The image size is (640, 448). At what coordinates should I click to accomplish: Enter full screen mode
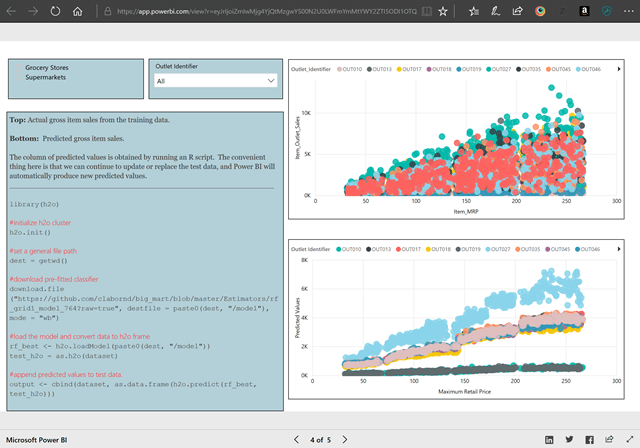pos(630,439)
